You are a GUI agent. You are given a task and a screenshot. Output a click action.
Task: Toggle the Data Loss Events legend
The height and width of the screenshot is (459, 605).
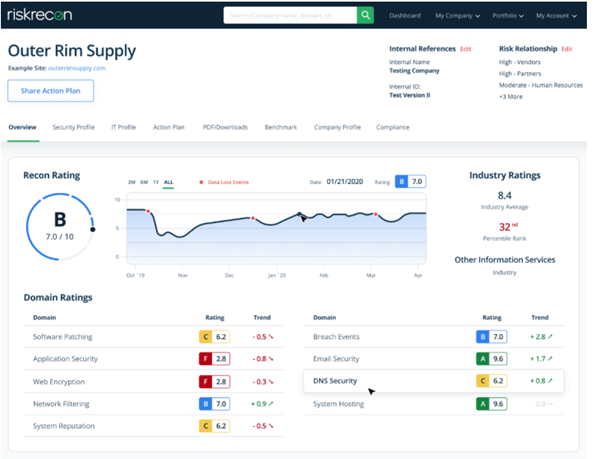coord(224,182)
